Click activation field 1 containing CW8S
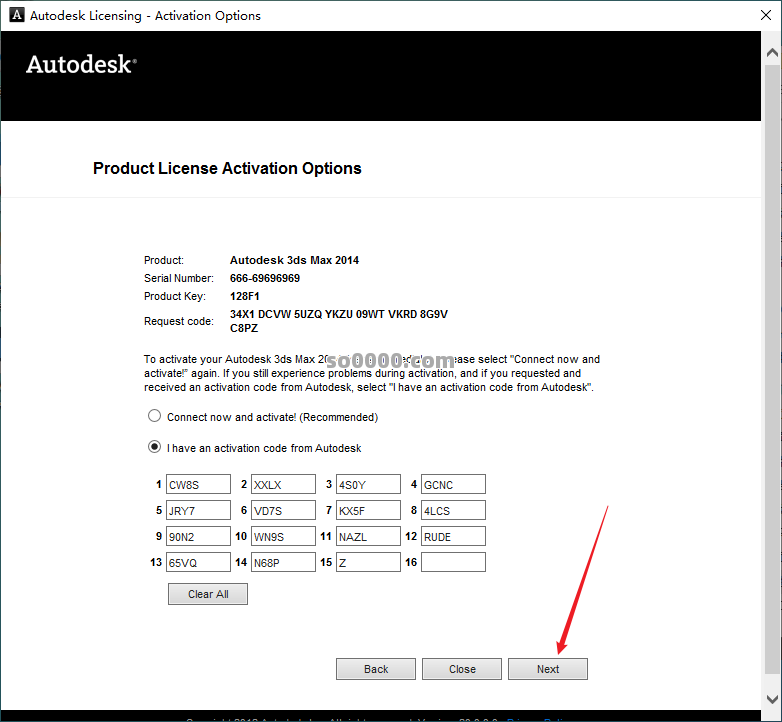This screenshot has width=782, height=722. pyautogui.click(x=198, y=485)
